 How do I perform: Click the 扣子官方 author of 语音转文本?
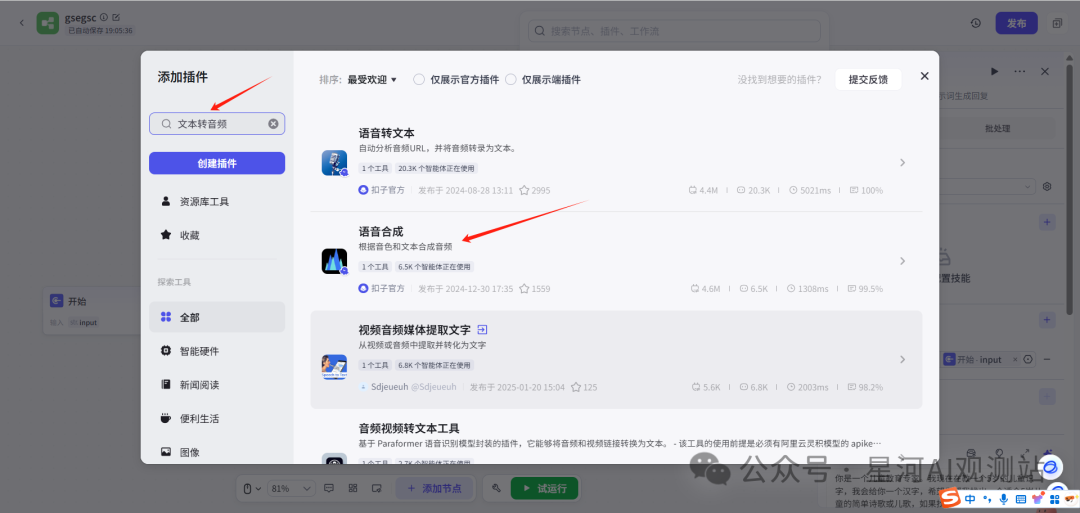click(x=382, y=190)
